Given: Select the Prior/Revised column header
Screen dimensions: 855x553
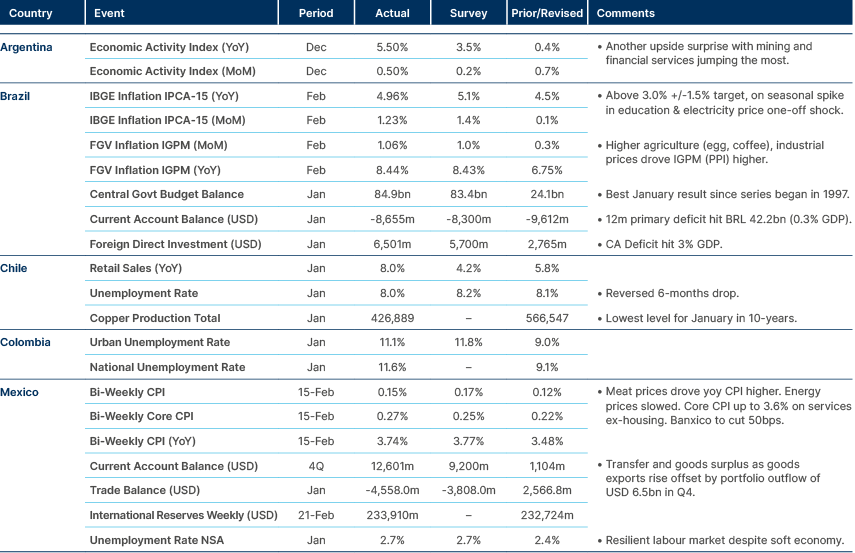Looking at the screenshot, I should click(x=546, y=14).
